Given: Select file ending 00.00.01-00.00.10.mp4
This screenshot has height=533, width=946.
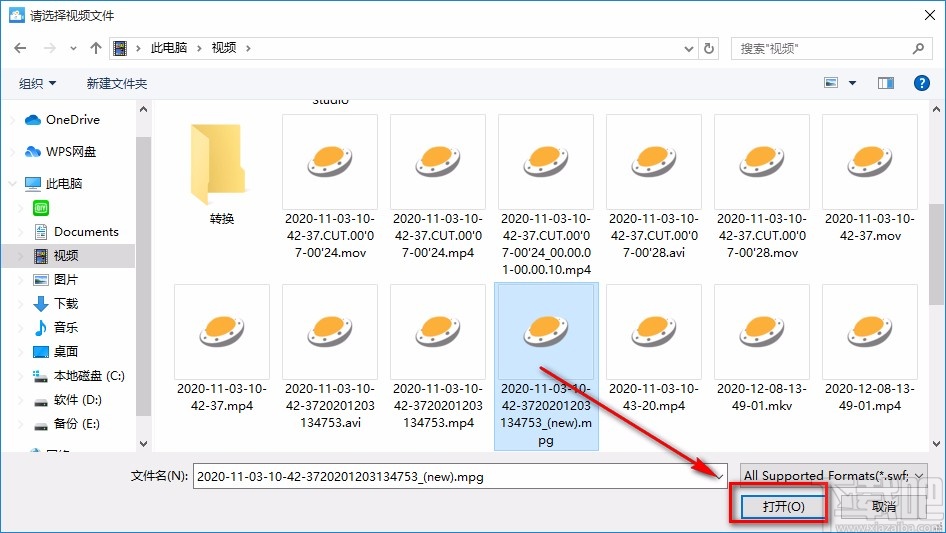Looking at the screenshot, I should [x=546, y=196].
